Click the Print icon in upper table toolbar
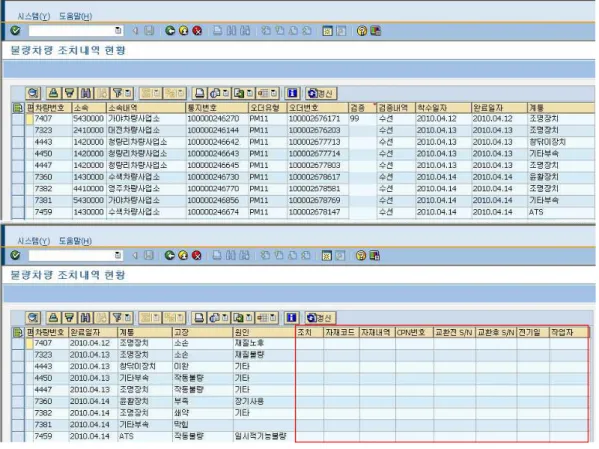 [x=199, y=93]
